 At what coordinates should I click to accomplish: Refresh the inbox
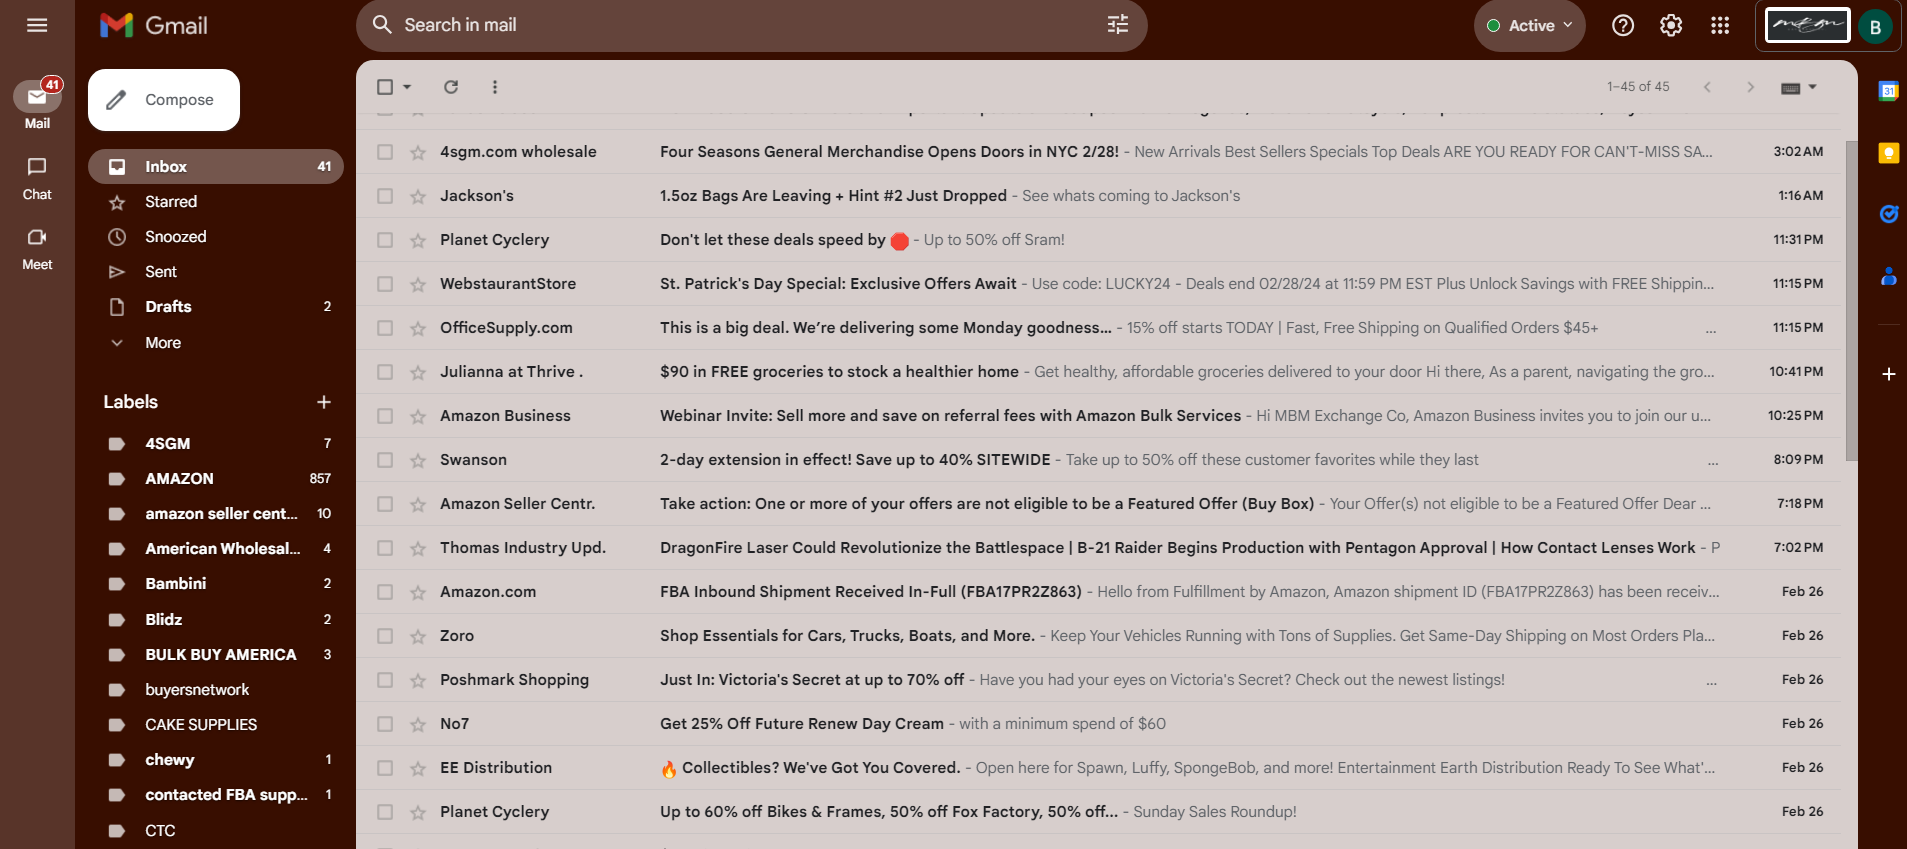(x=451, y=87)
